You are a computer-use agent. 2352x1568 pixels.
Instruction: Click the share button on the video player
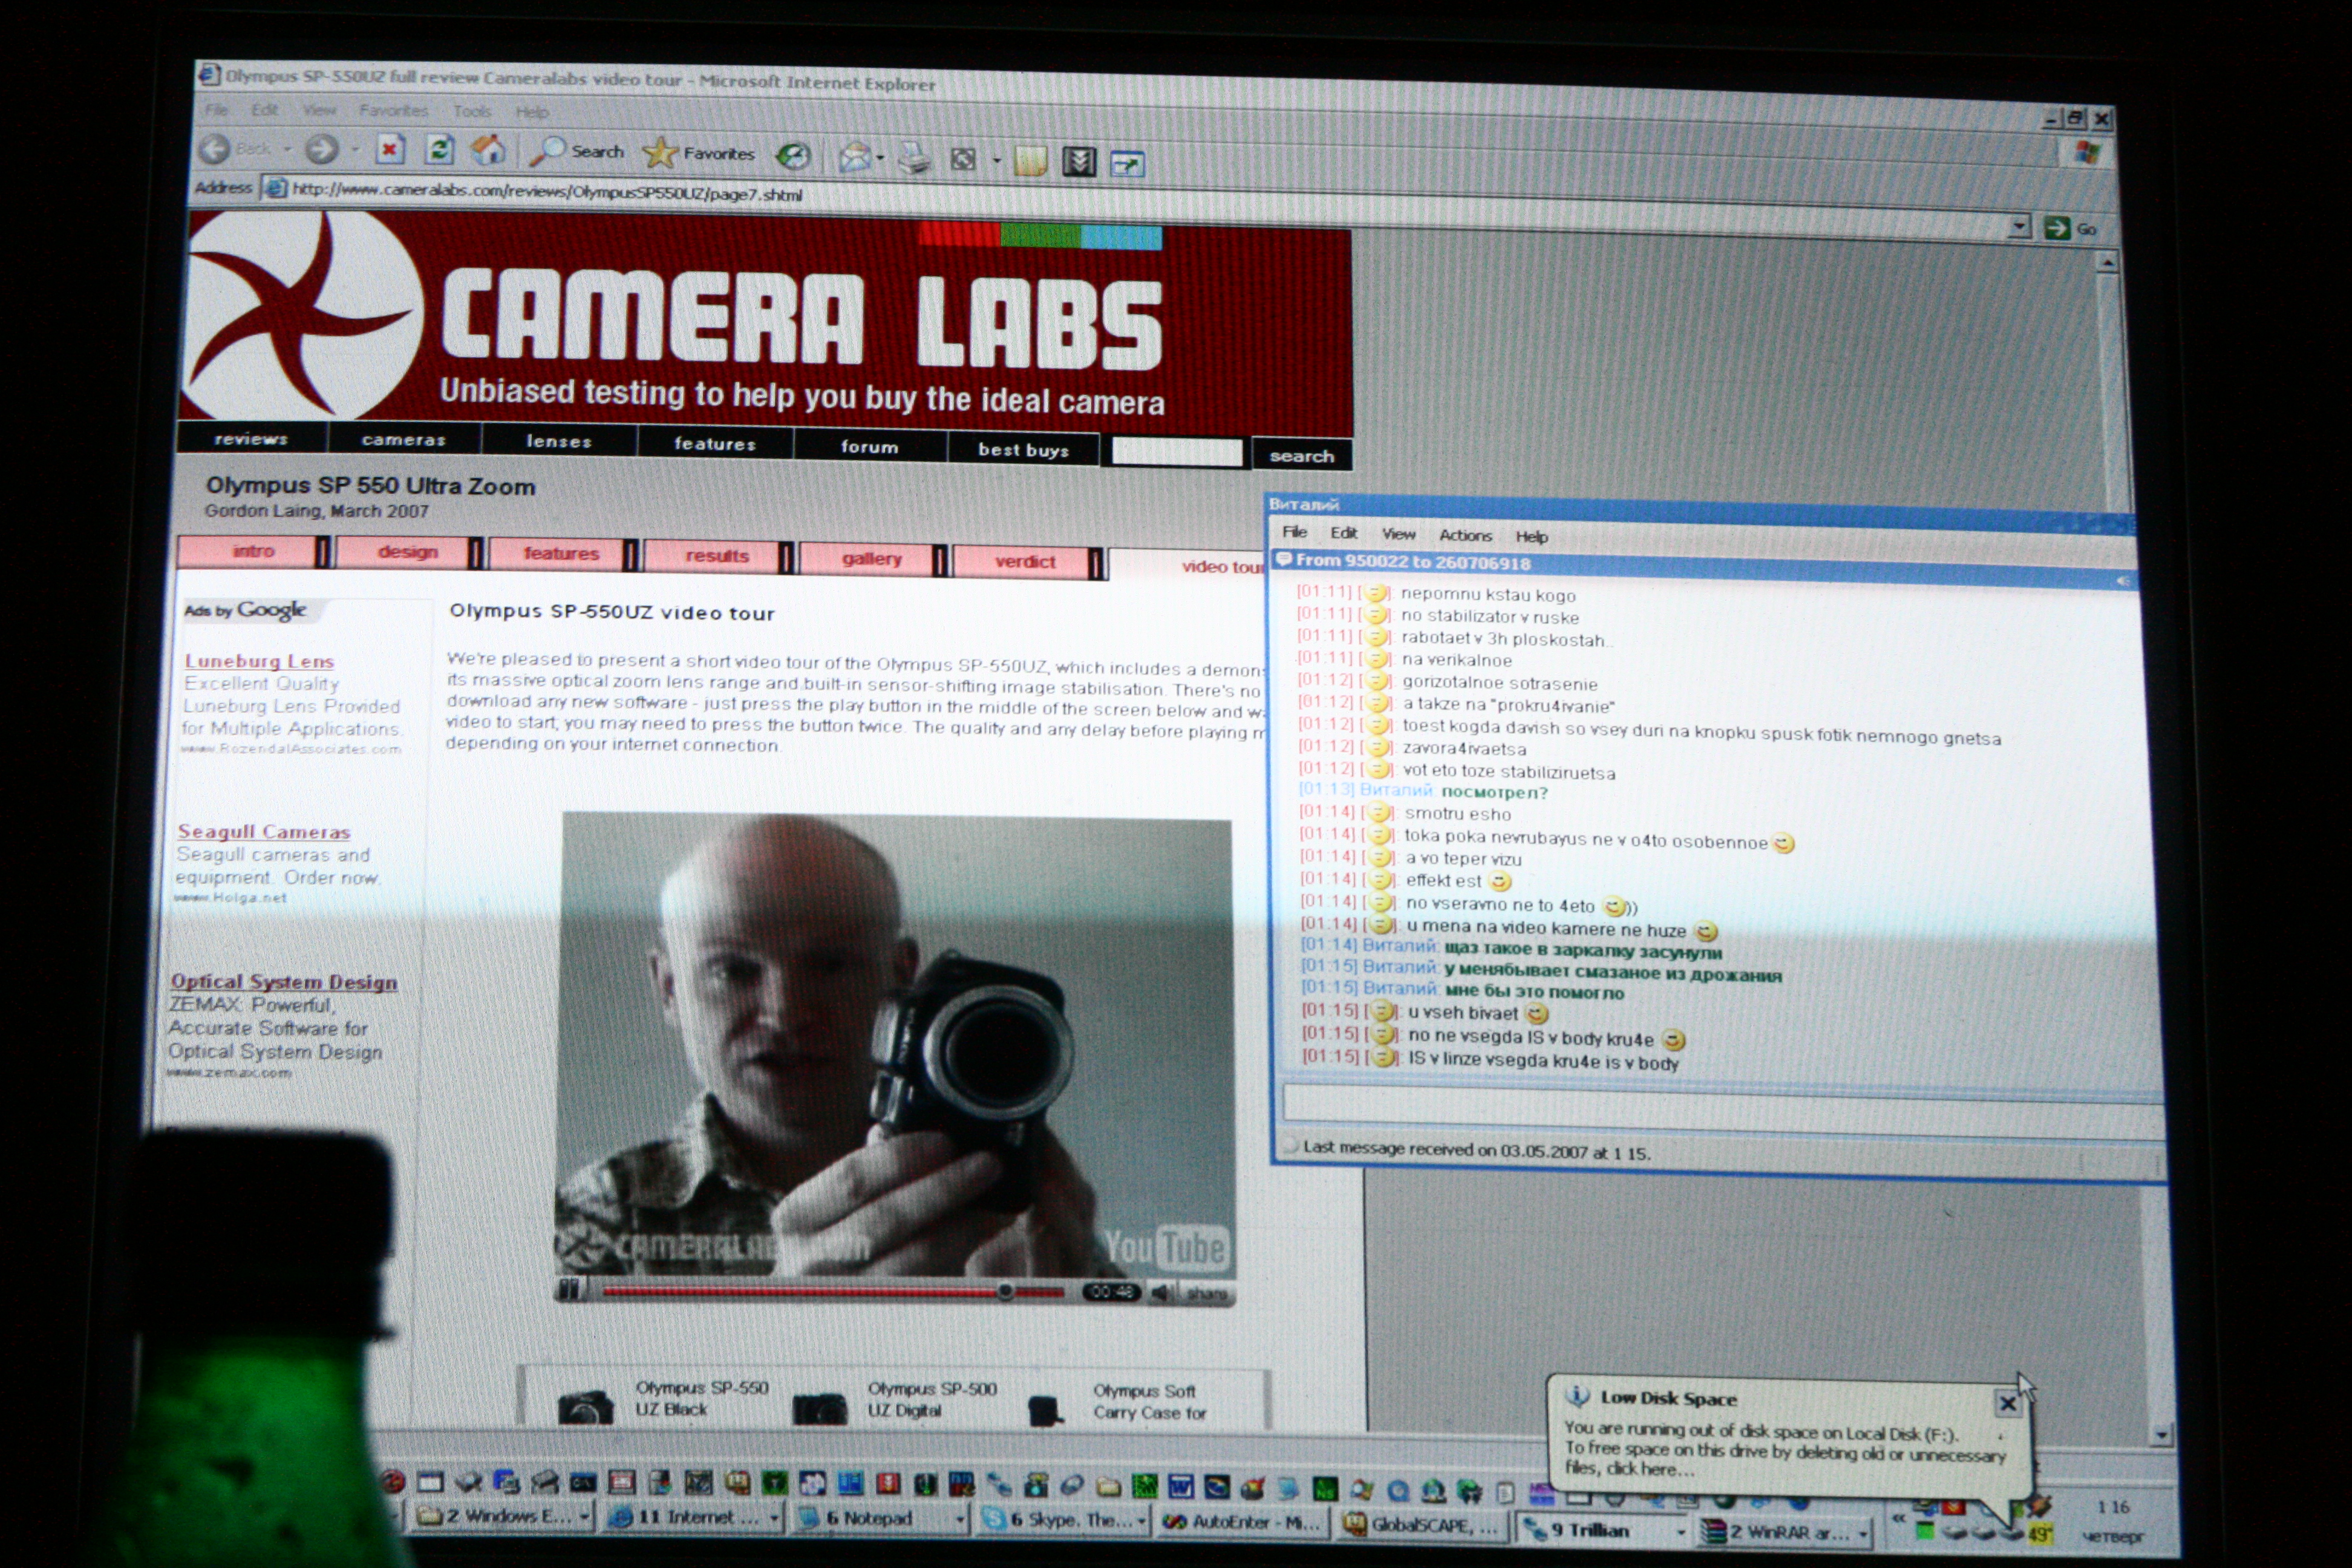pos(1206,1294)
